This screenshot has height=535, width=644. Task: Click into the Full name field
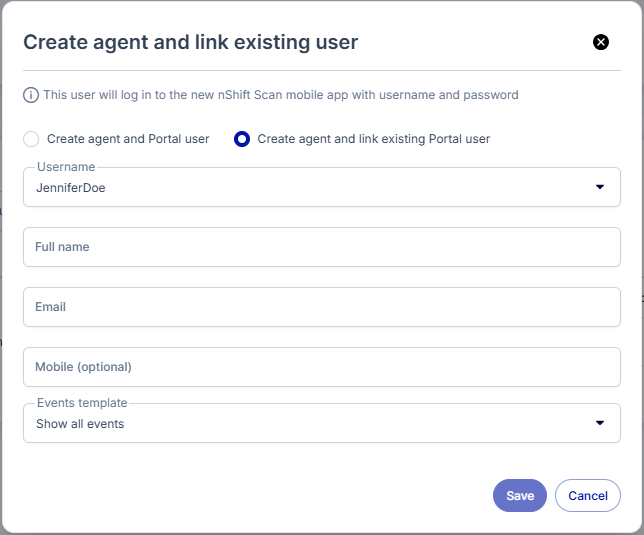click(x=321, y=247)
